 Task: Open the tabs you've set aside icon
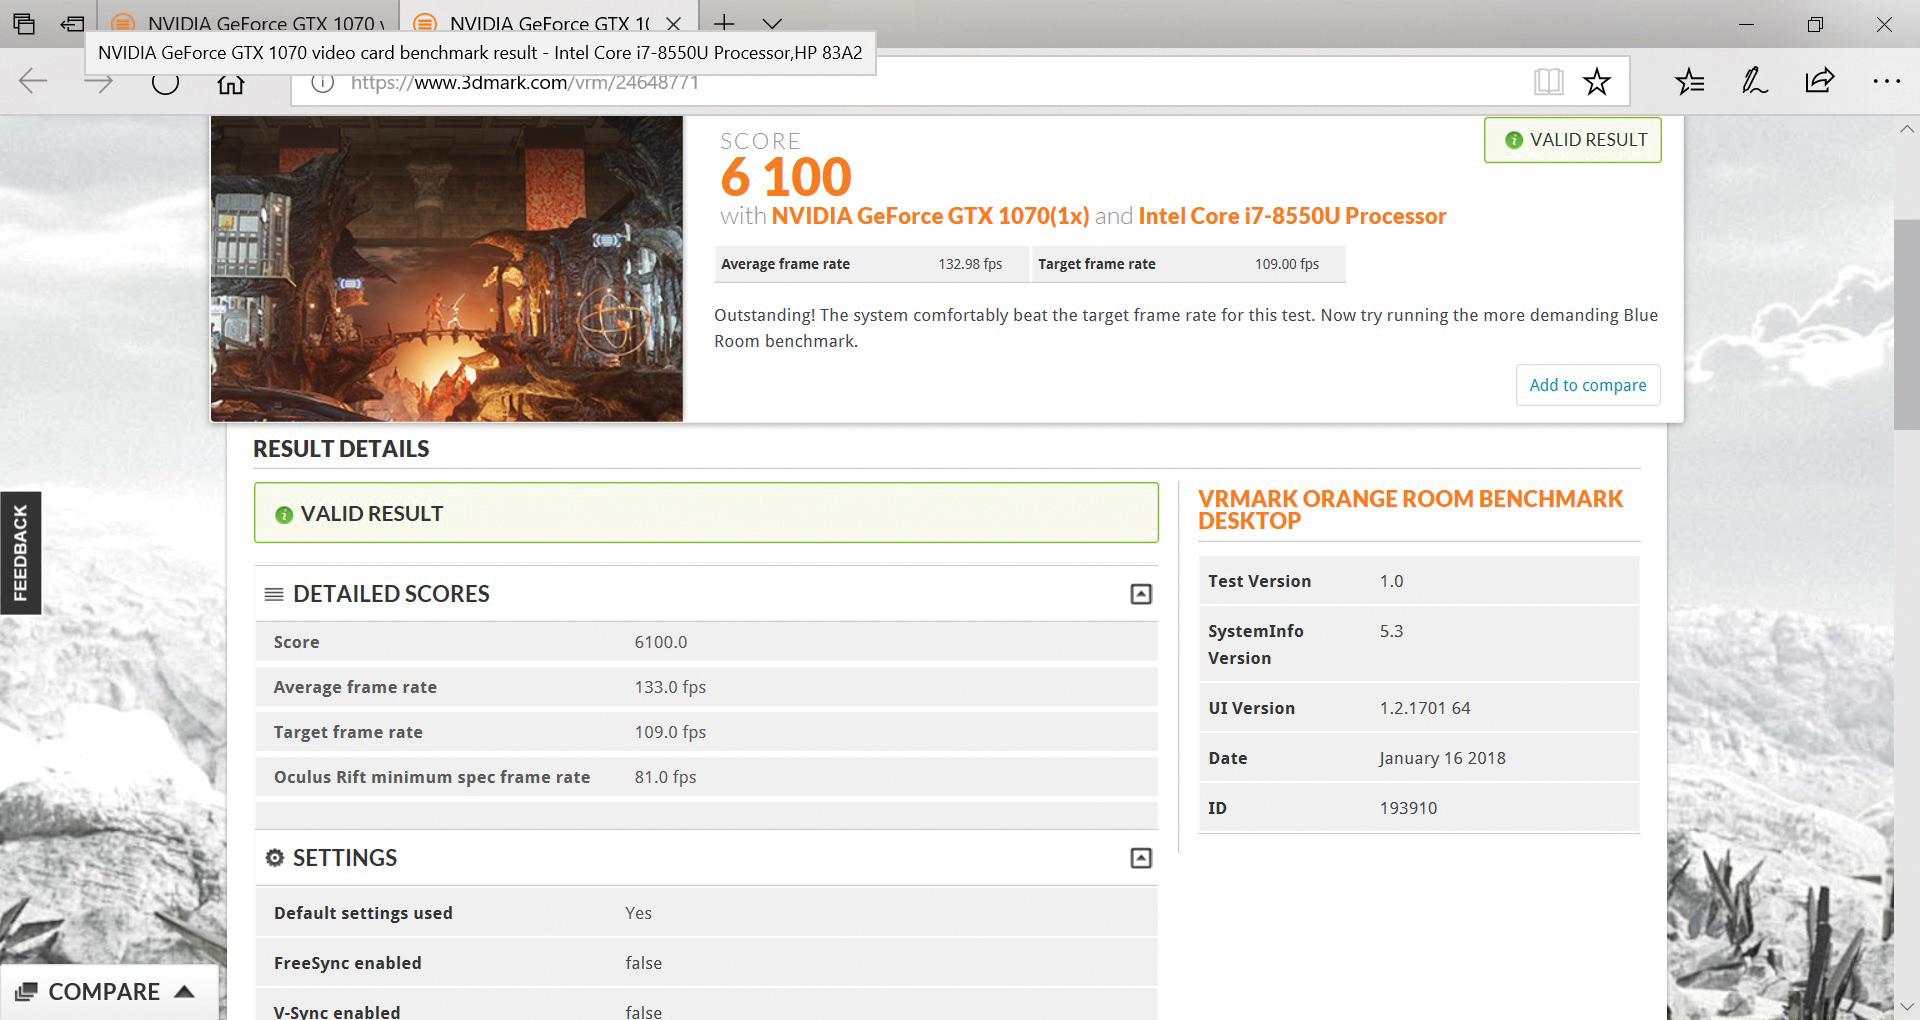pos(24,24)
